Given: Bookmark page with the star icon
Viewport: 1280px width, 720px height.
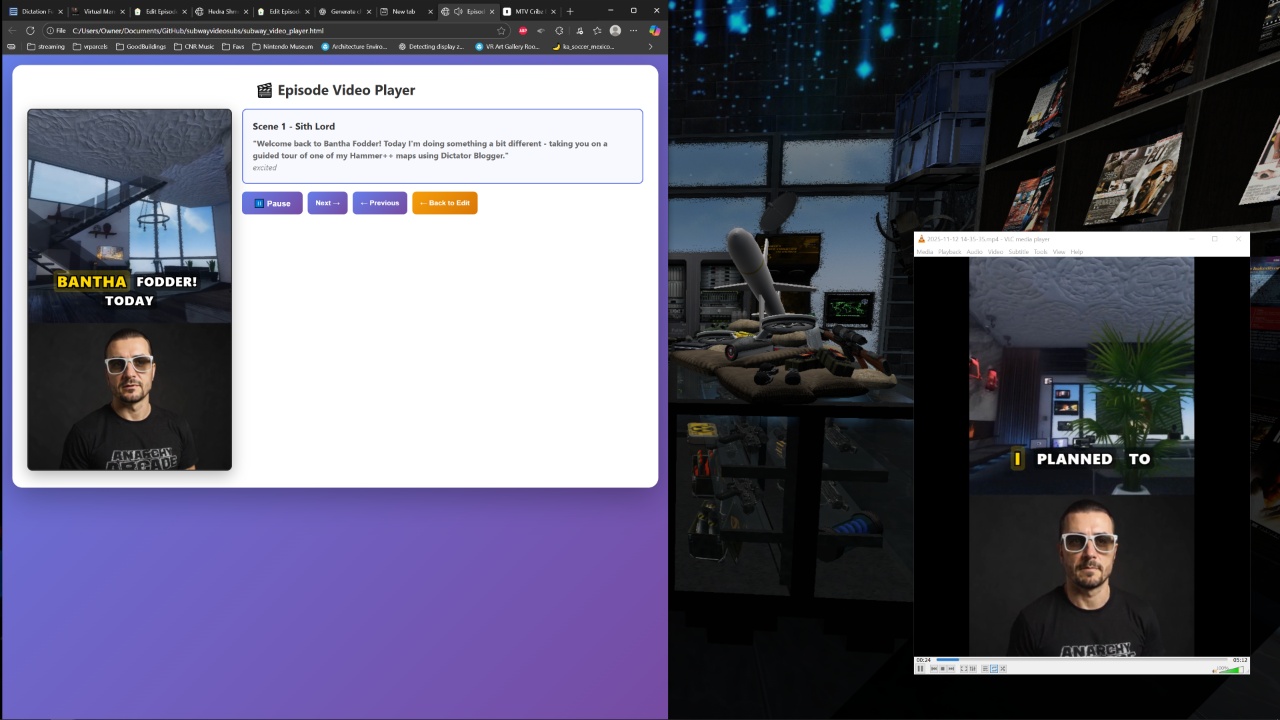Looking at the screenshot, I should click(501, 31).
